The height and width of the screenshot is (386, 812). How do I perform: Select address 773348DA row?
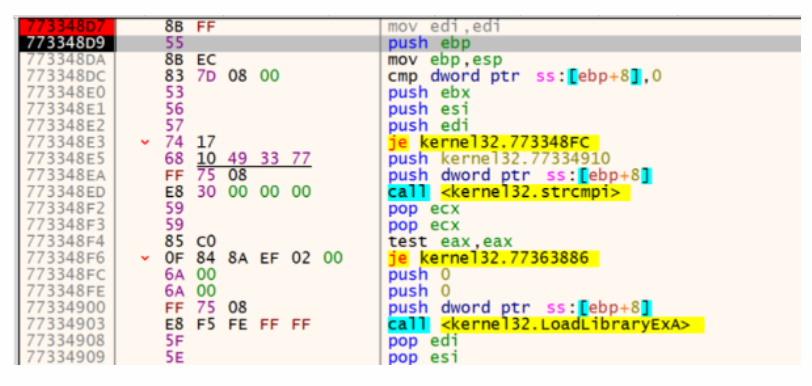click(66, 60)
